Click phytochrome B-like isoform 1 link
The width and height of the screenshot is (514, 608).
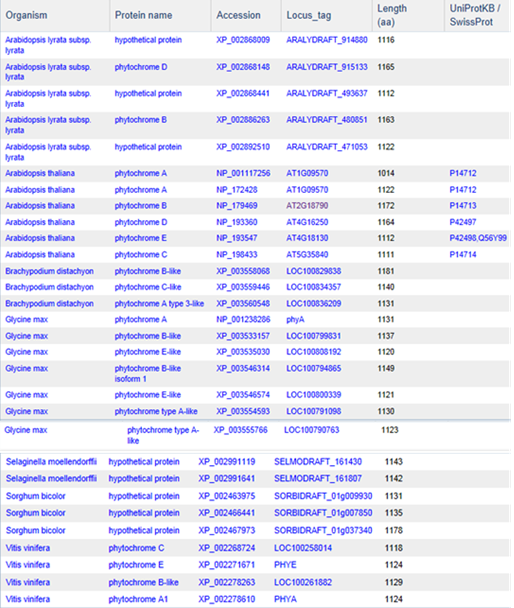click(x=148, y=373)
